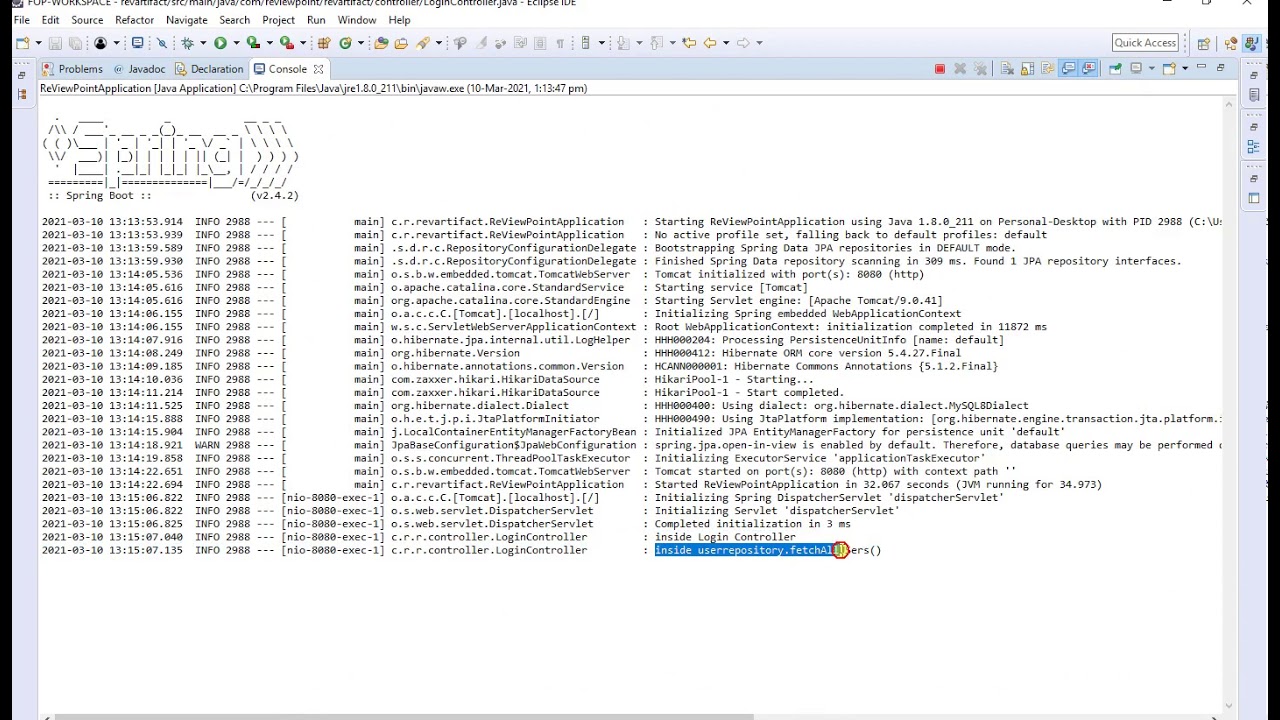Click the Forward navigation arrow
Screen dimensions: 1280x720
pos(743,43)
